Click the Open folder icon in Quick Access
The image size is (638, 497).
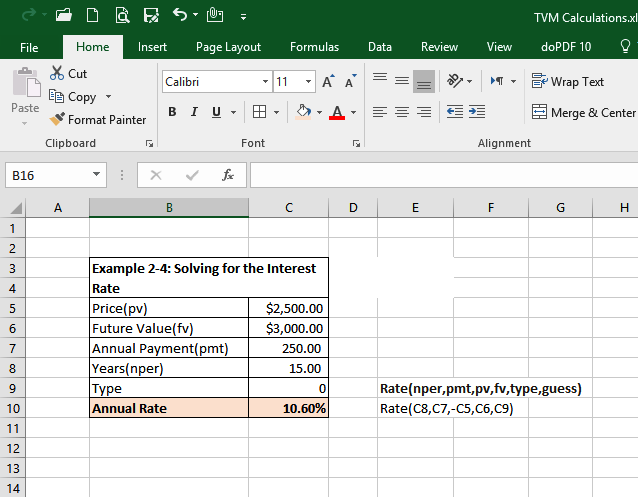pos(64,15)
